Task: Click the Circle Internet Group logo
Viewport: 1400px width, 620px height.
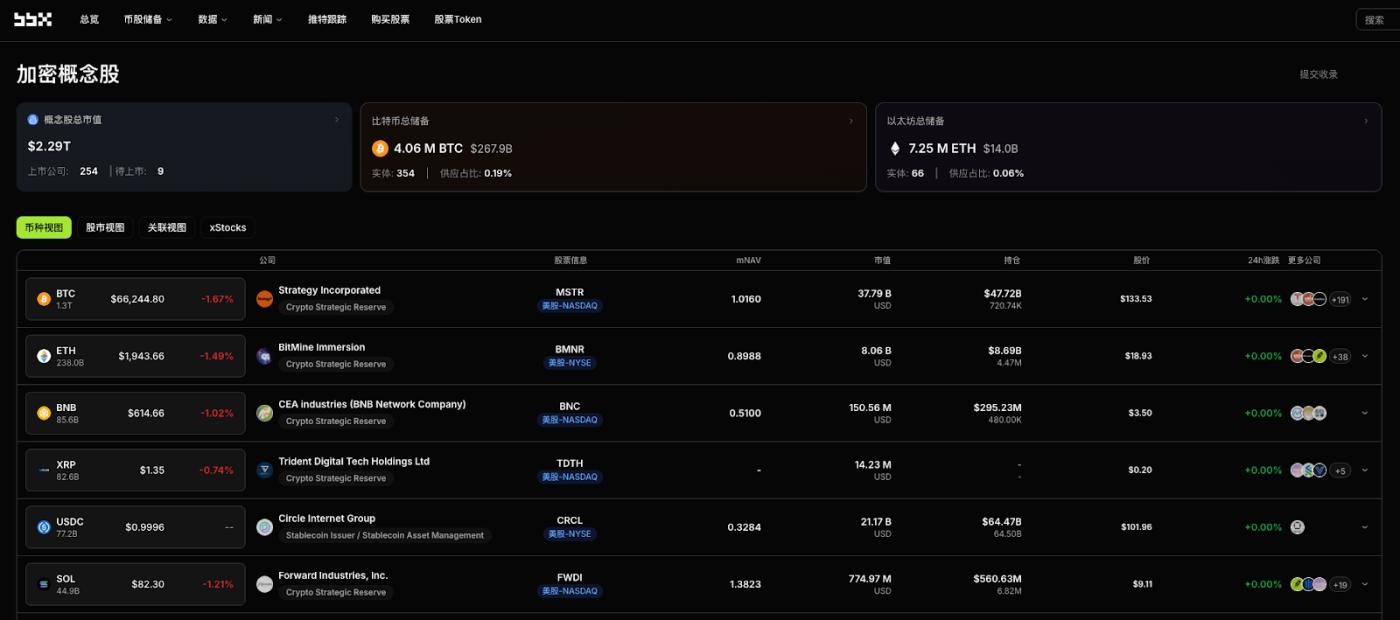Action: click(265, 526)
